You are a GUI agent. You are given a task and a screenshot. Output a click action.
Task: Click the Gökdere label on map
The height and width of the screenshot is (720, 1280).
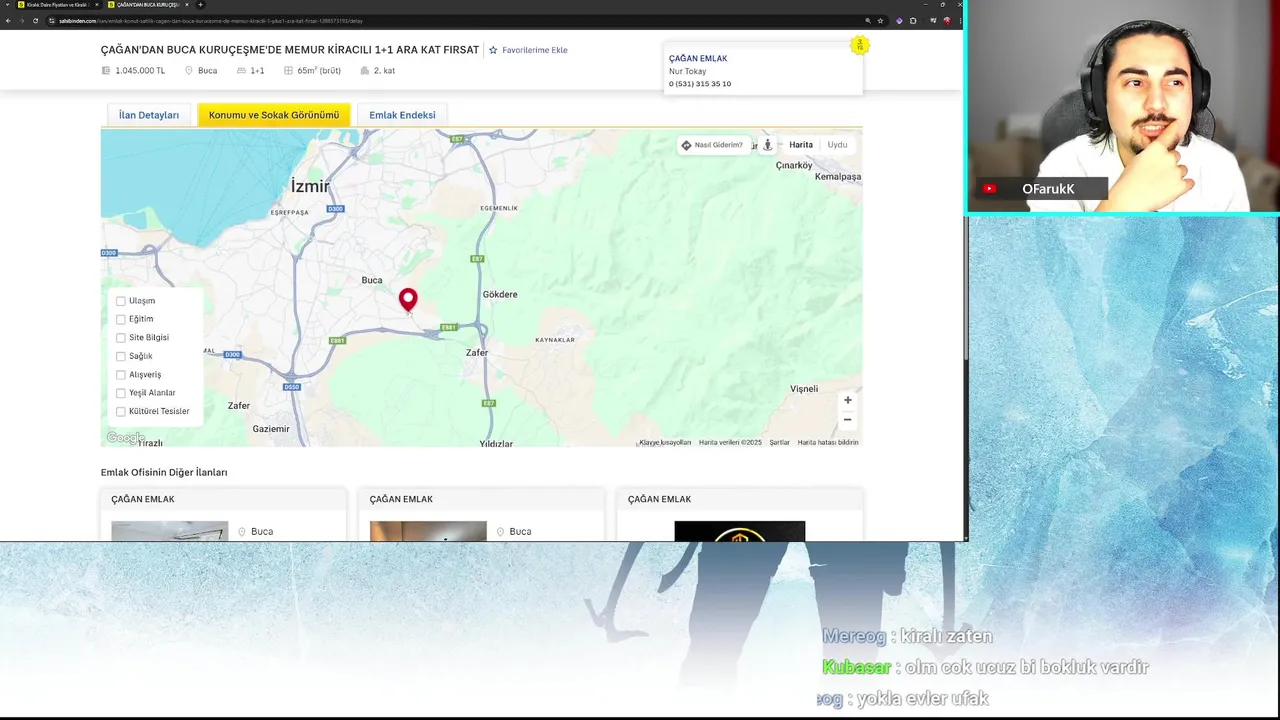point(500,294)
